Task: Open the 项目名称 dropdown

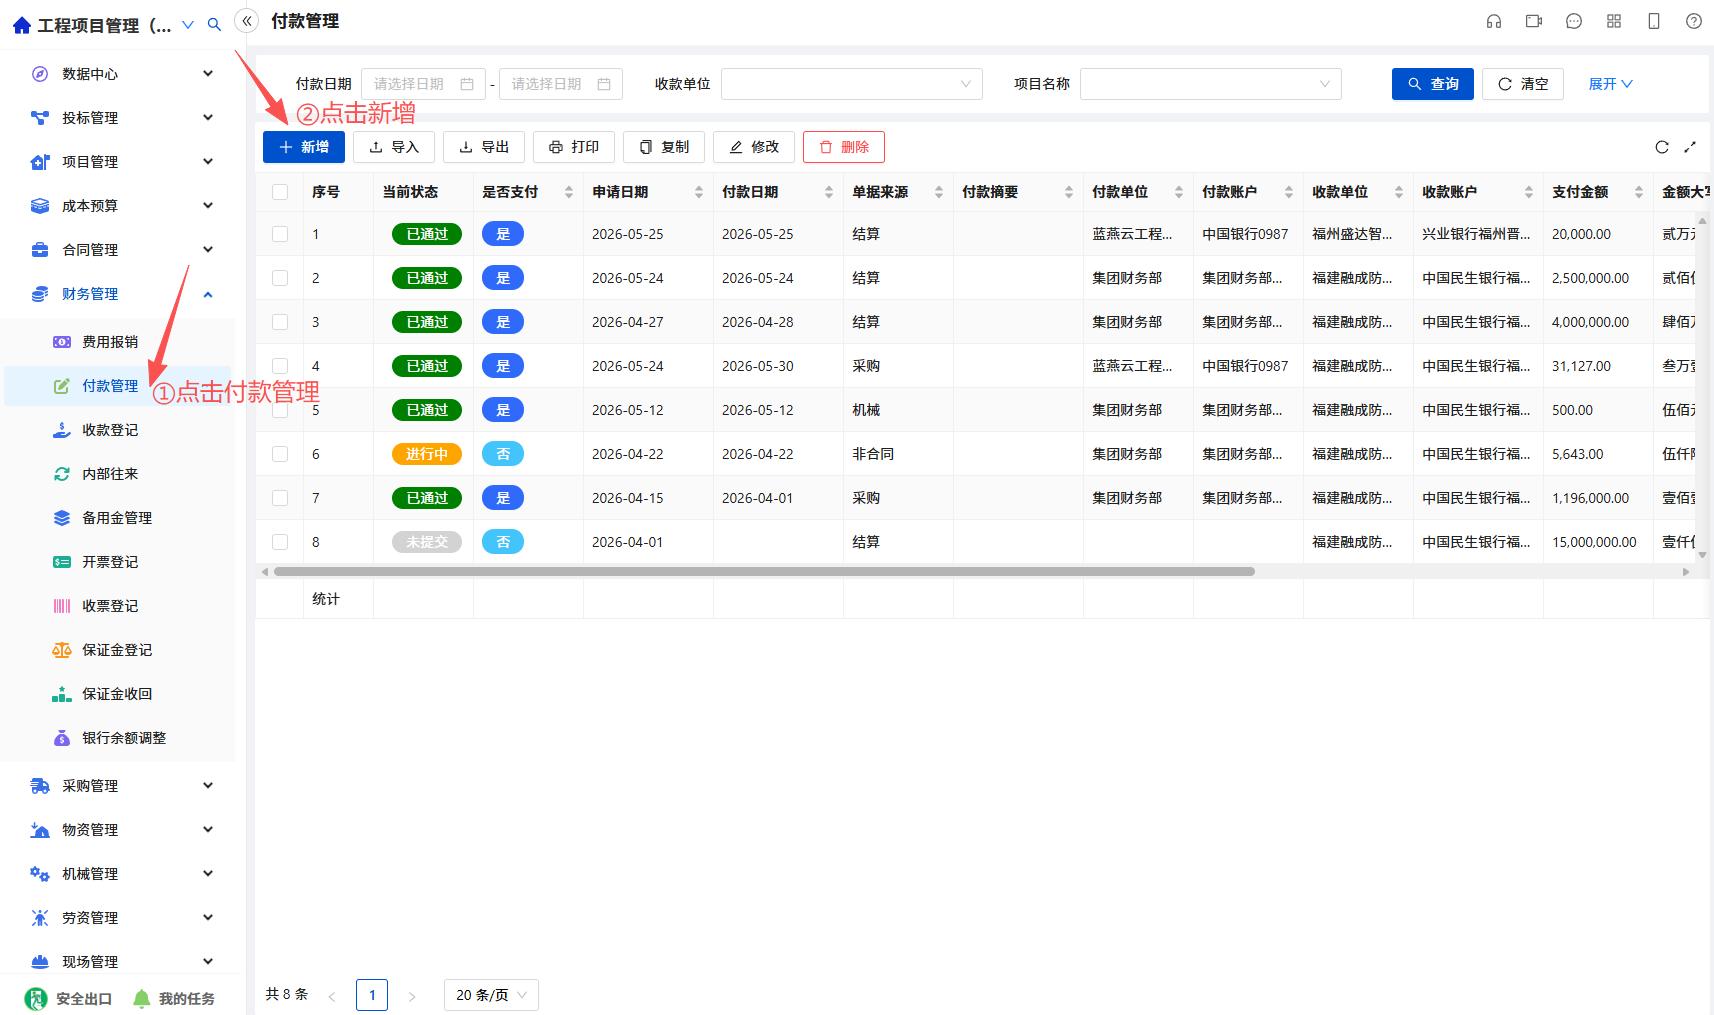Action: pyautogui.click(x=1211, y=84)
